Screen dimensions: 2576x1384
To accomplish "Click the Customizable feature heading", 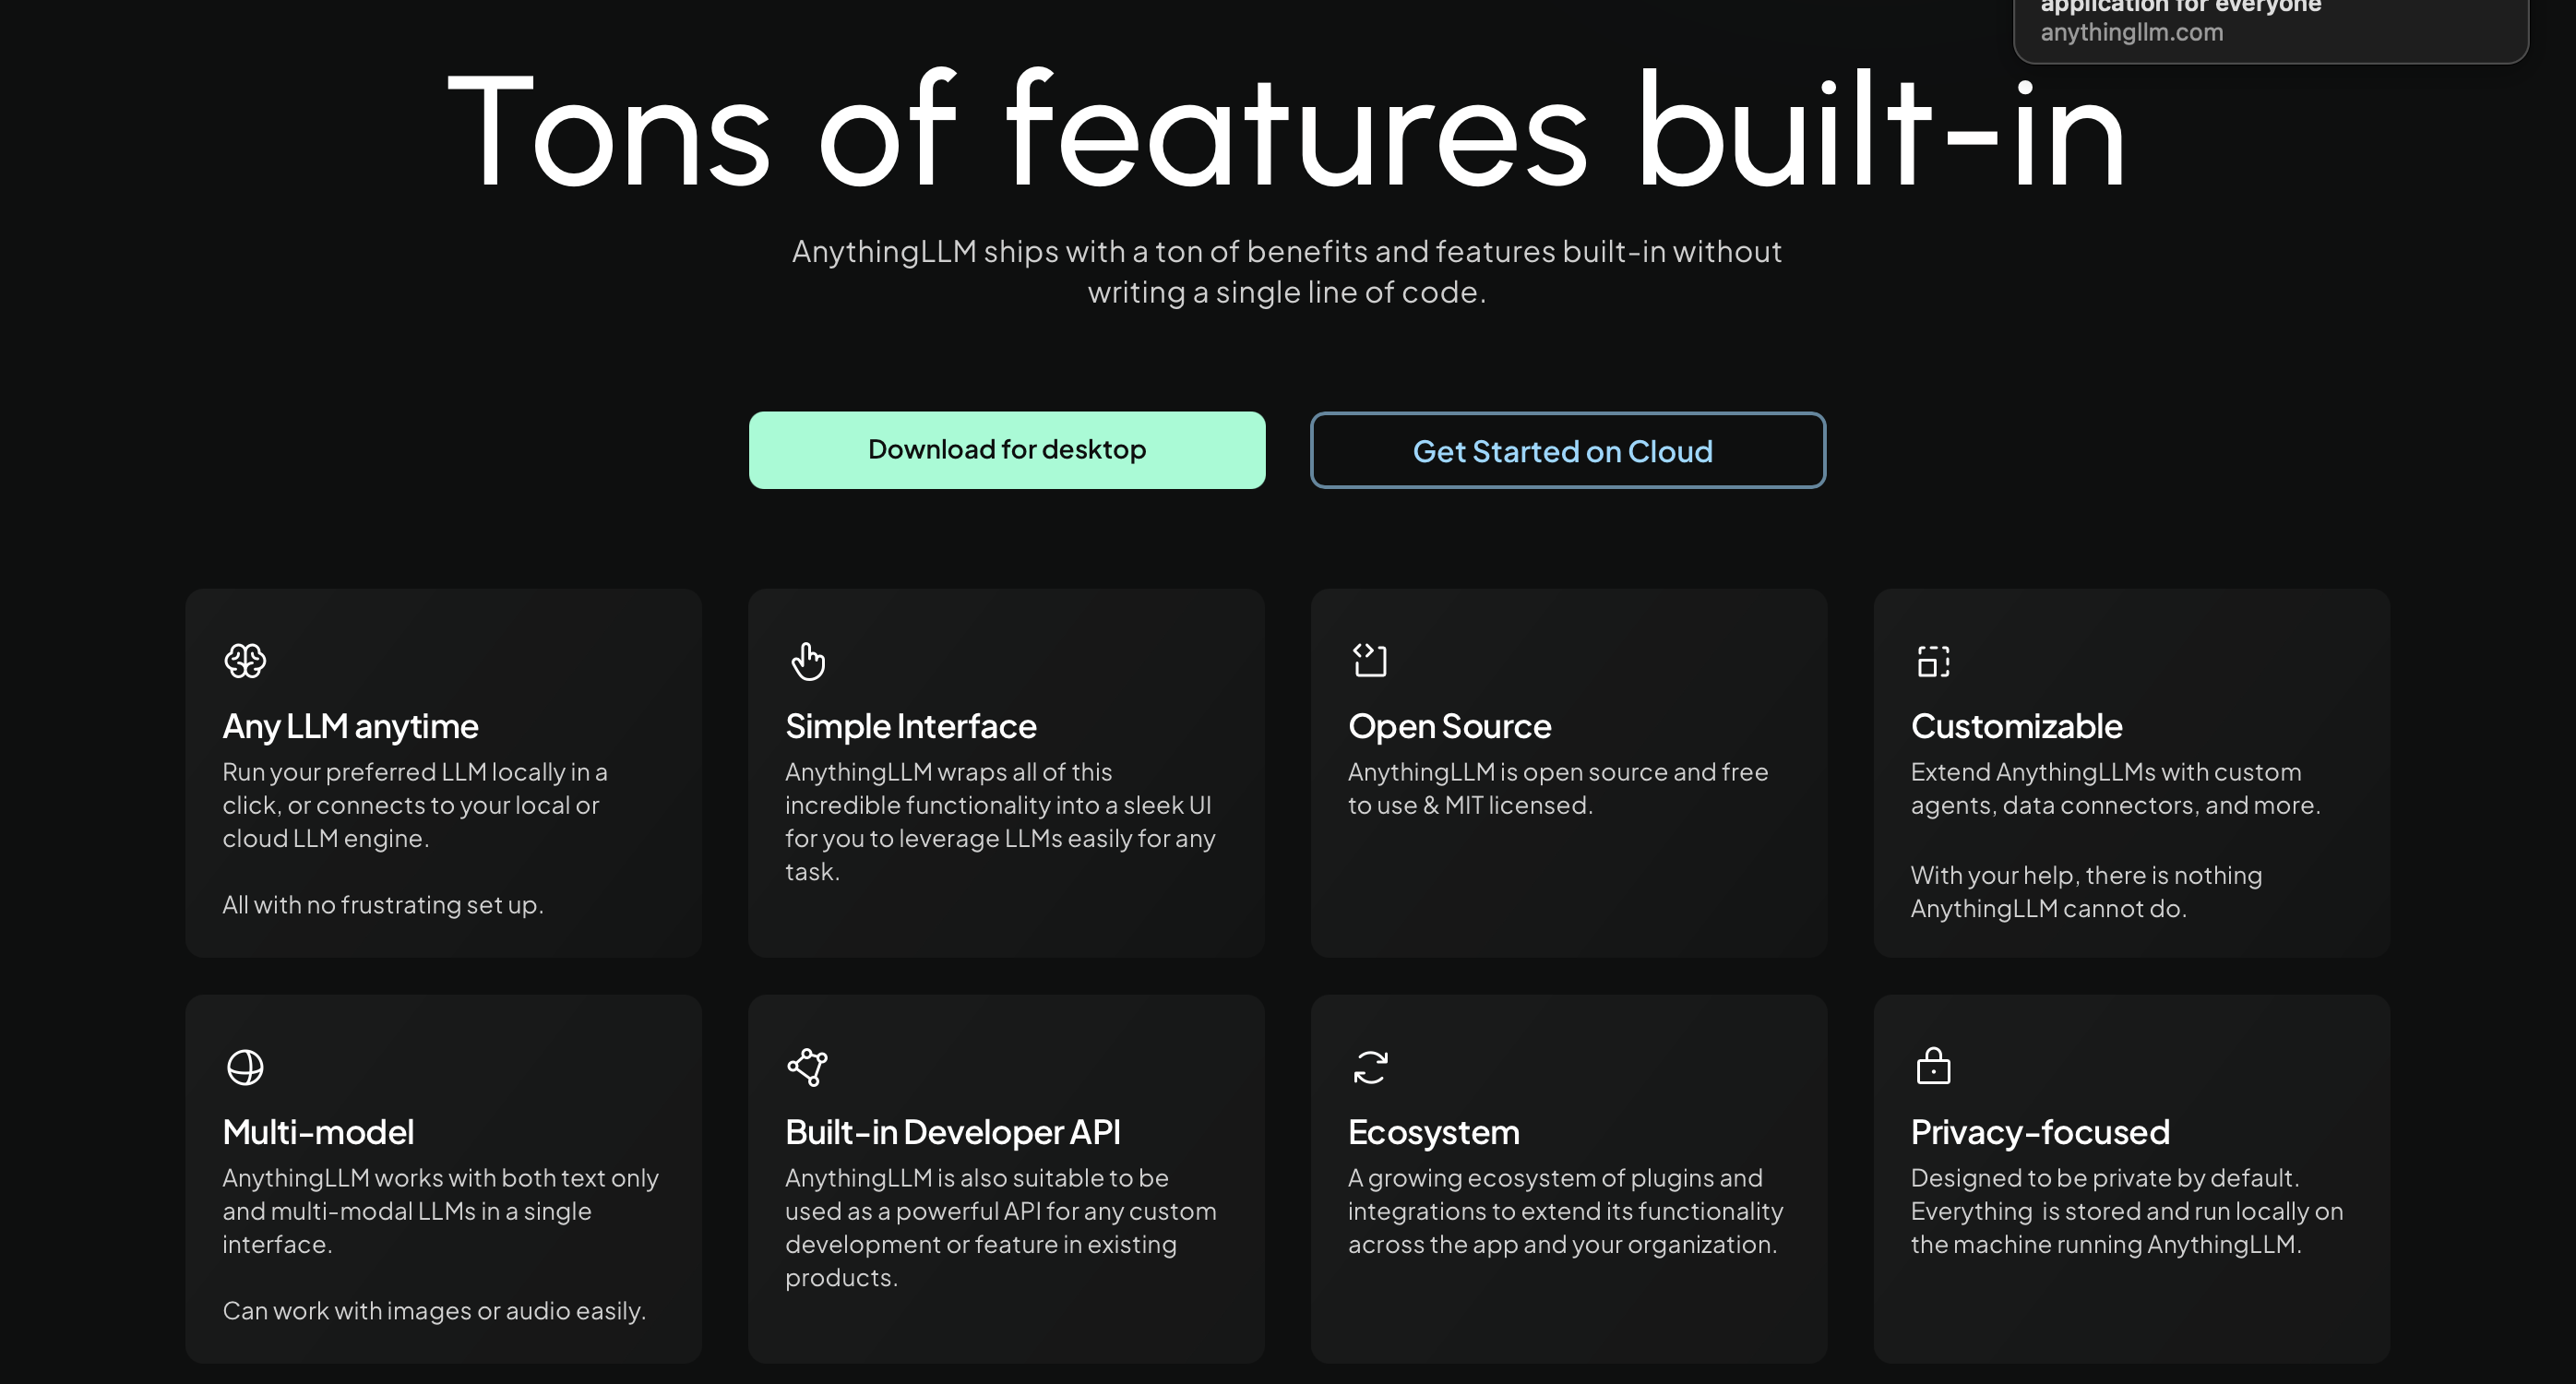I will [x=2016, y=726].
